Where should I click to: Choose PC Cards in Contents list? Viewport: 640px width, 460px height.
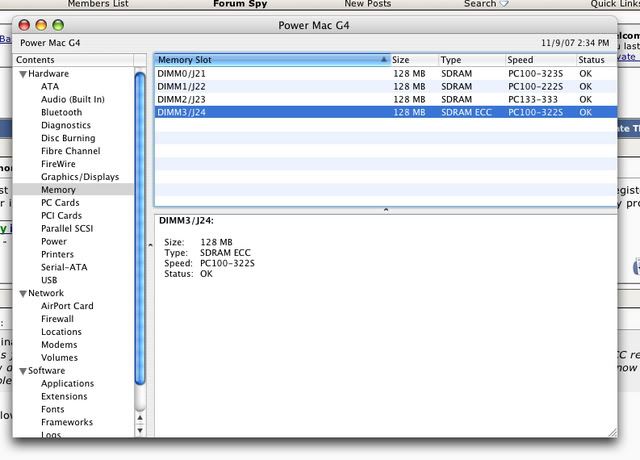[60, 203]
